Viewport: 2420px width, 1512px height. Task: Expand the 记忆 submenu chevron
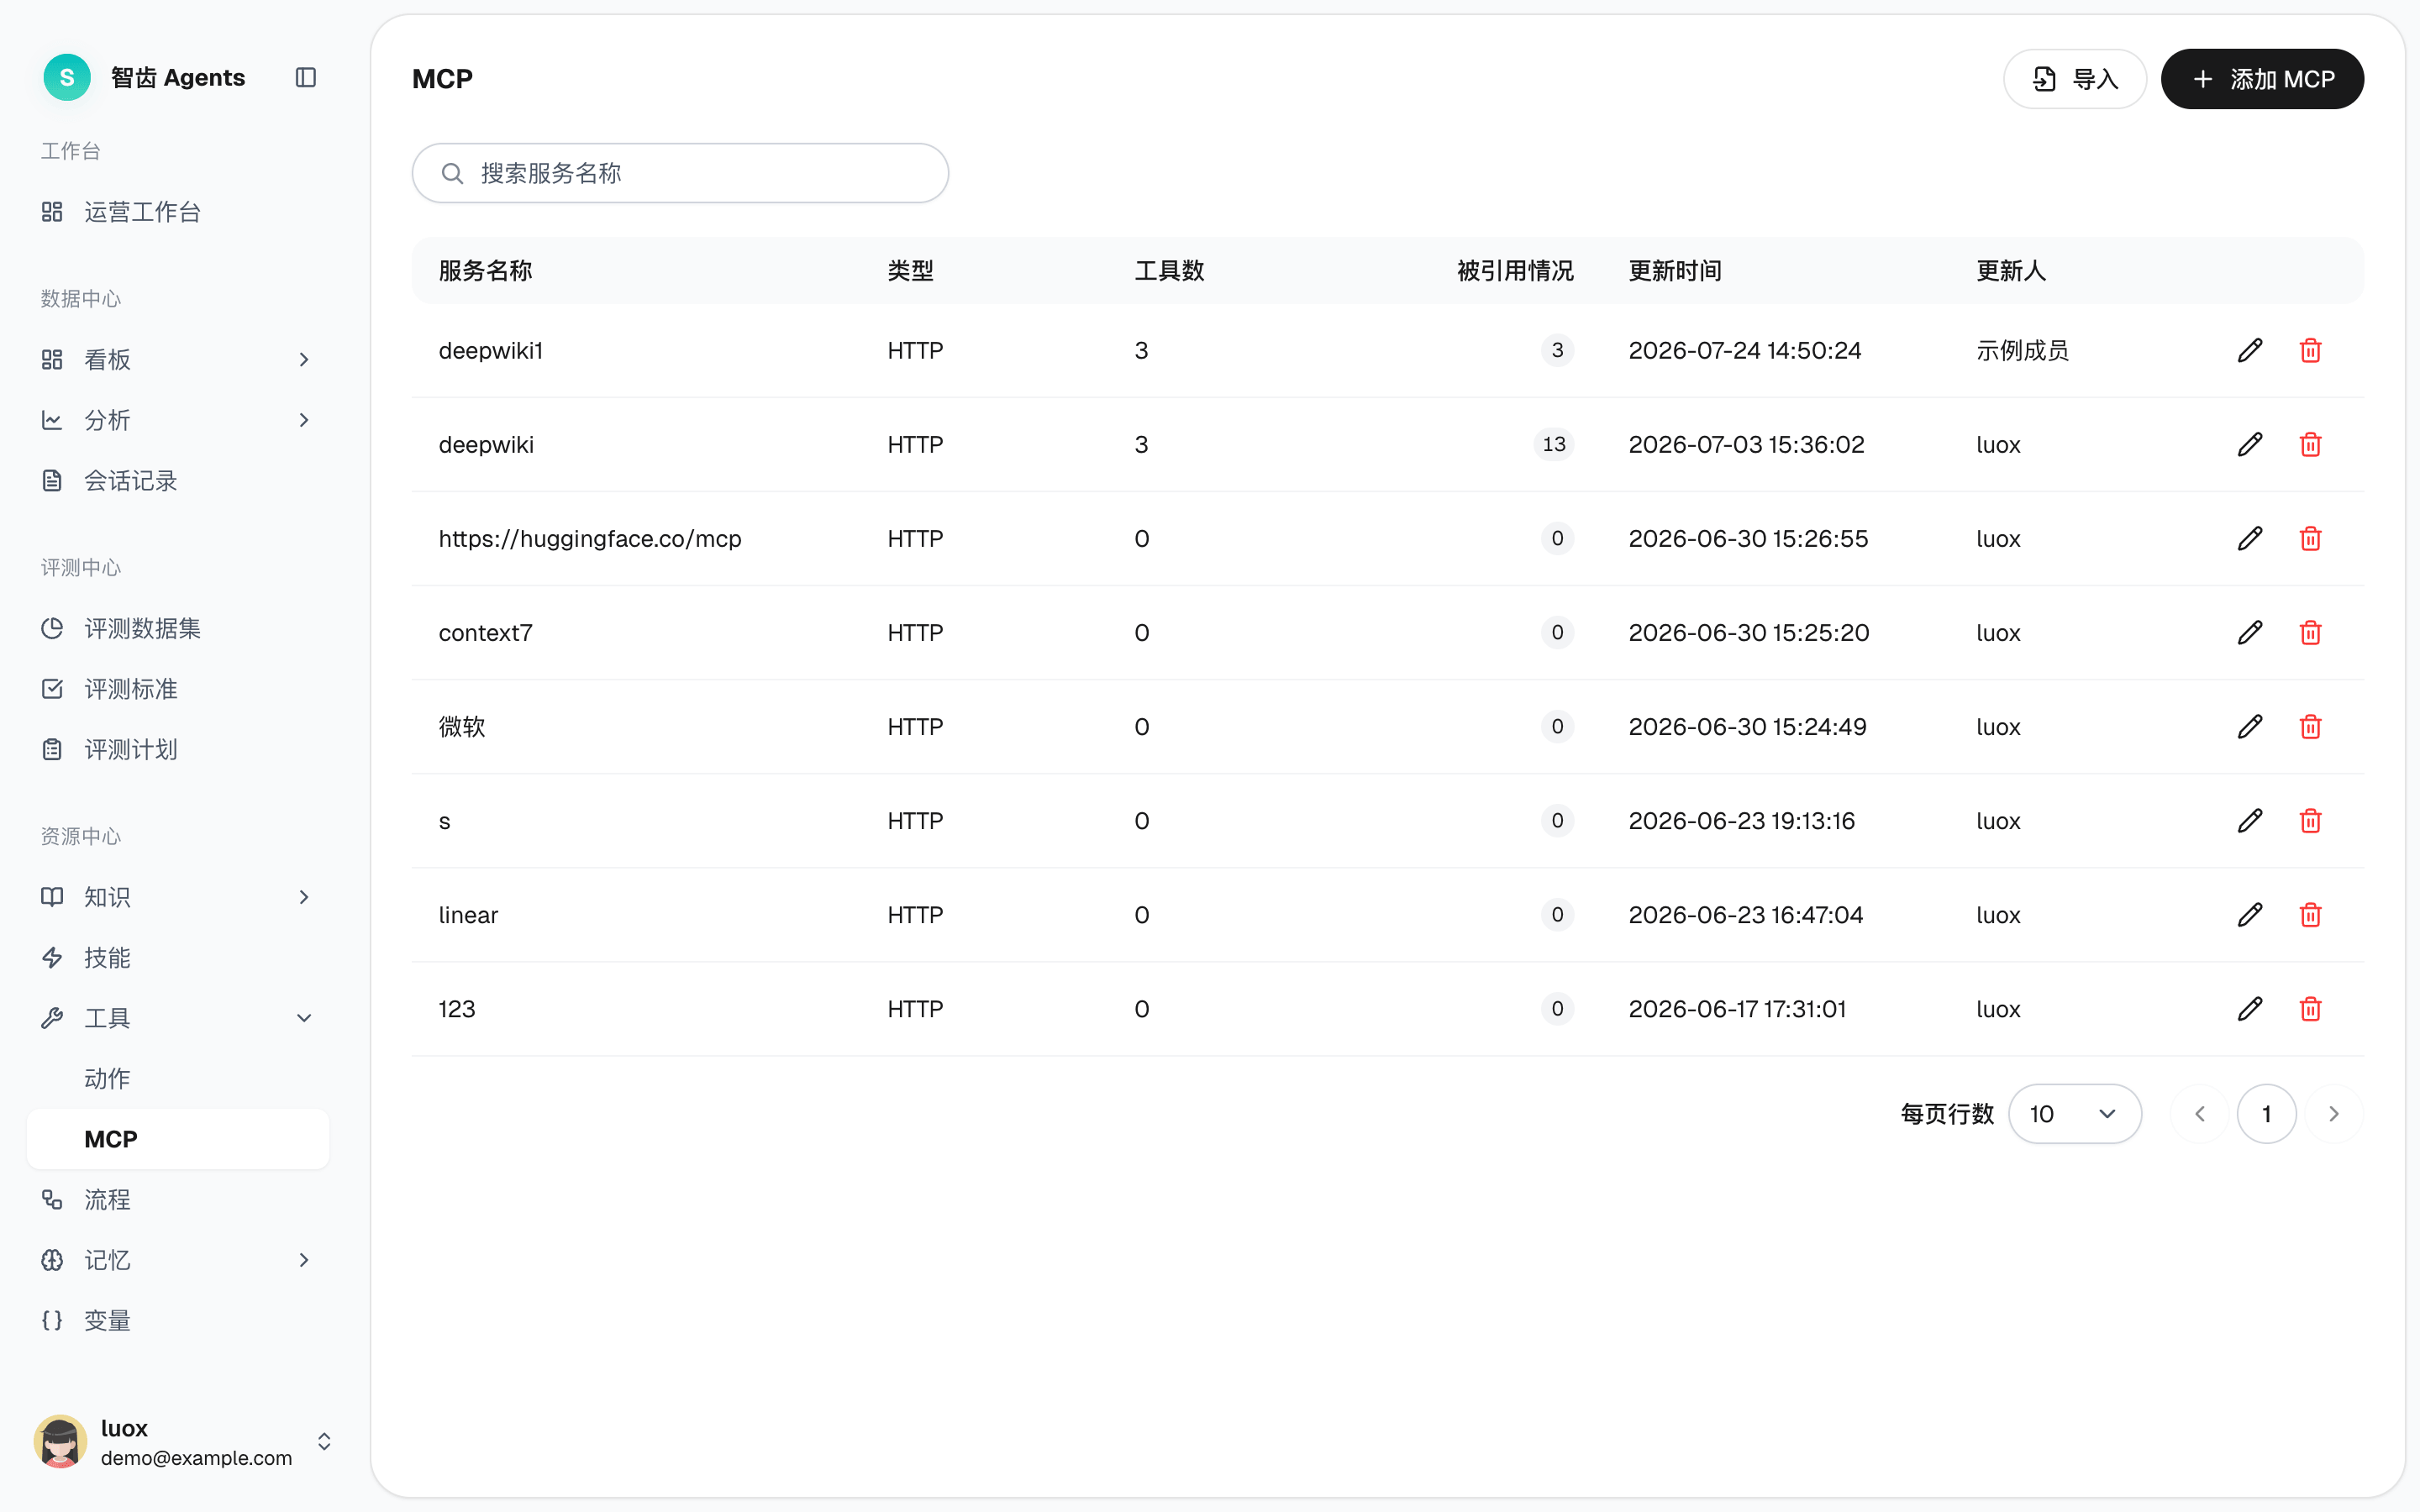304,1260
